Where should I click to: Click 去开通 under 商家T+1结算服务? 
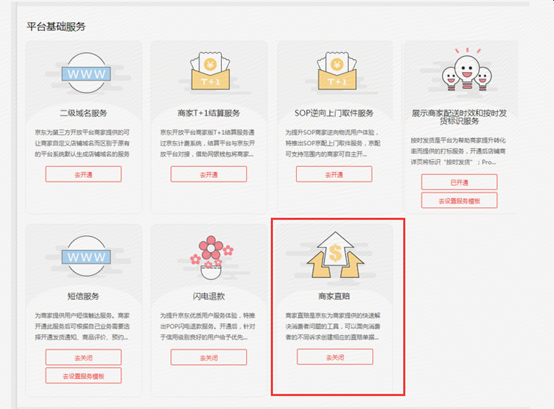pyautogui.click(x=209, y=174)
